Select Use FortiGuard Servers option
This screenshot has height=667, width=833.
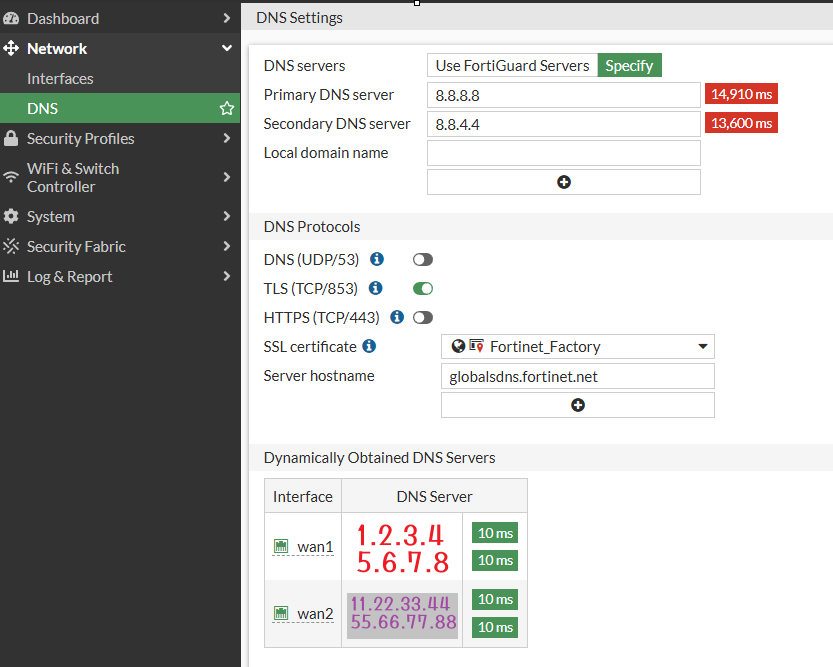(512, 65)
